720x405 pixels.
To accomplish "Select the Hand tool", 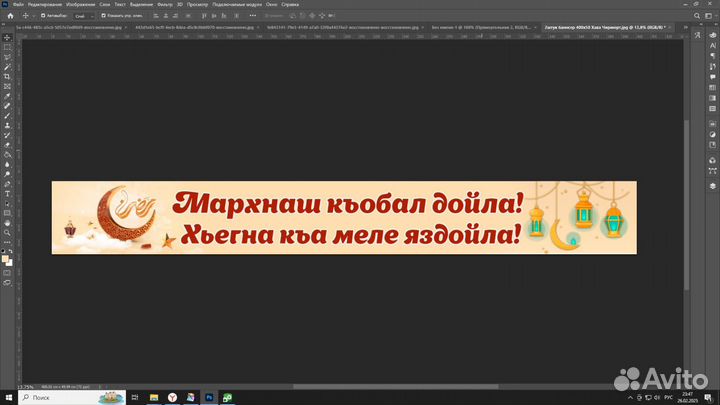I will coord(7,223).
